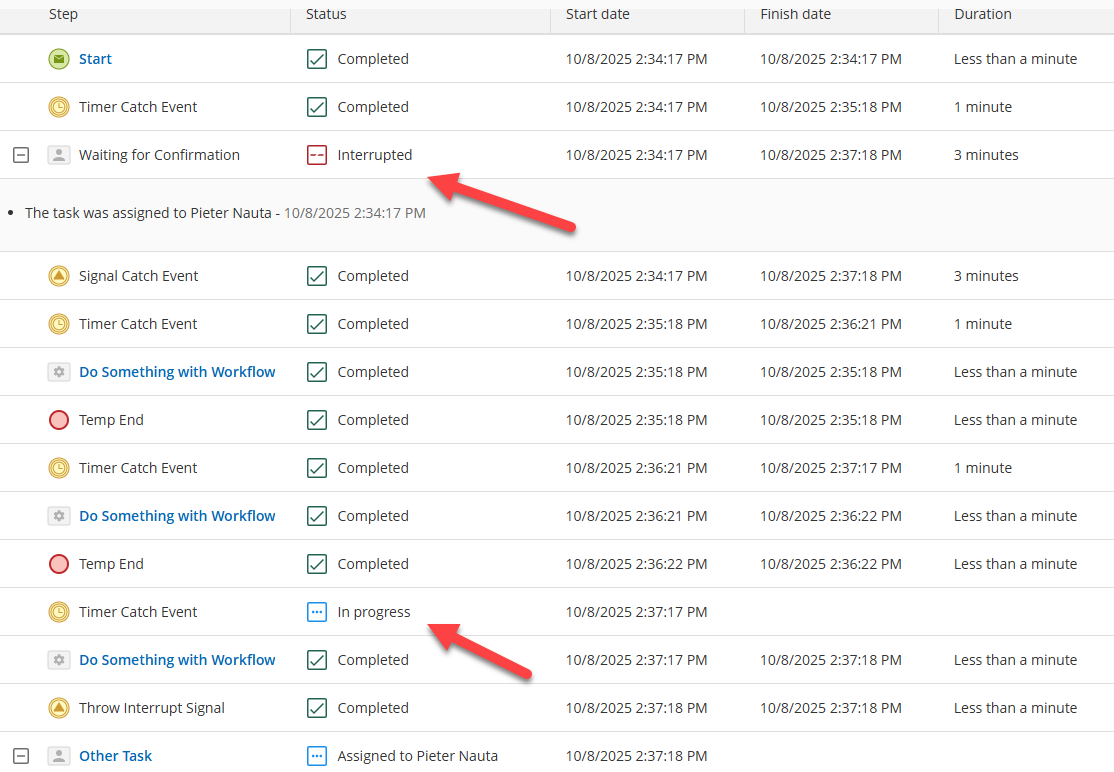Click the Duration column header
The image size is (1114, 772).
(x=982, y=14)
